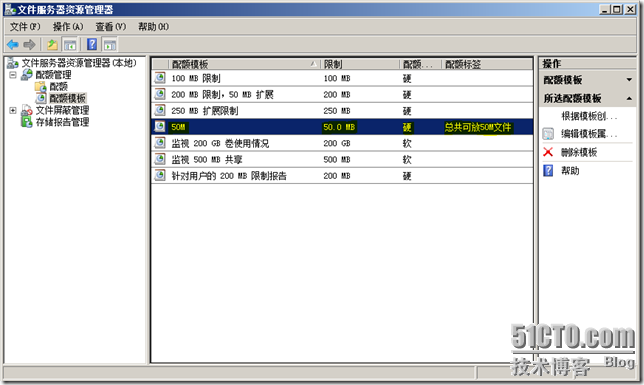Toggle the console tree pane toolbar icon
The height and width of the screenshot is (385, 644).
click(70, 45)
